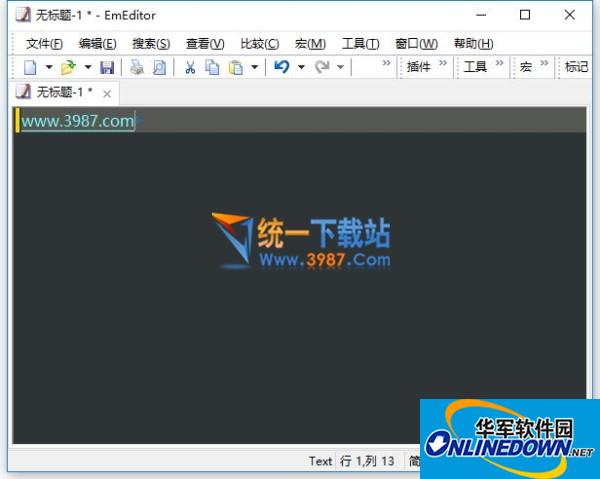Close the EmEditor window
The width and height of the screenshot is (600, 479).
click(x=570, y=15)
